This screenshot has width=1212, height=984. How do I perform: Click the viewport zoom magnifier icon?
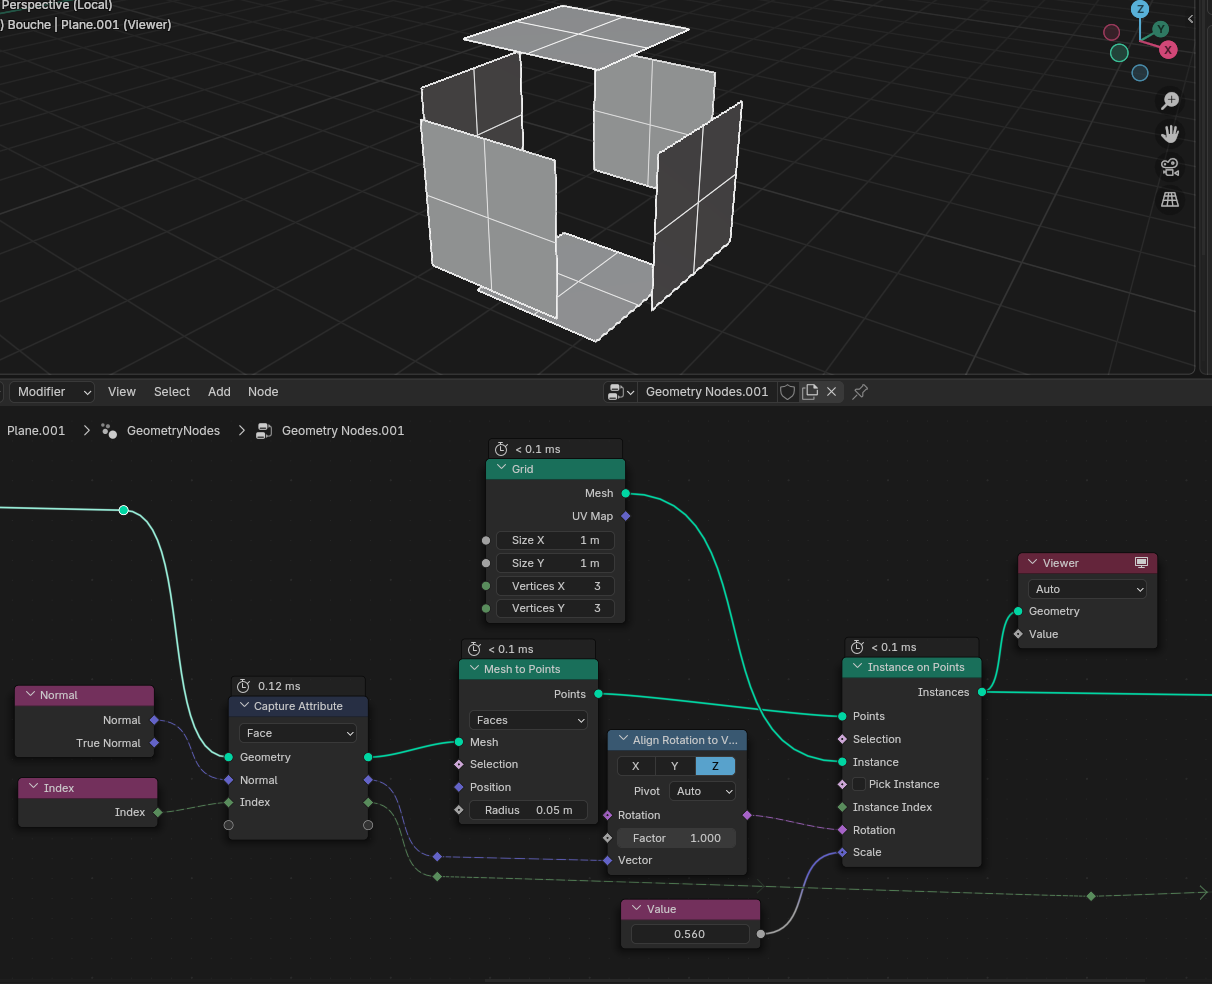[1170, 100]
